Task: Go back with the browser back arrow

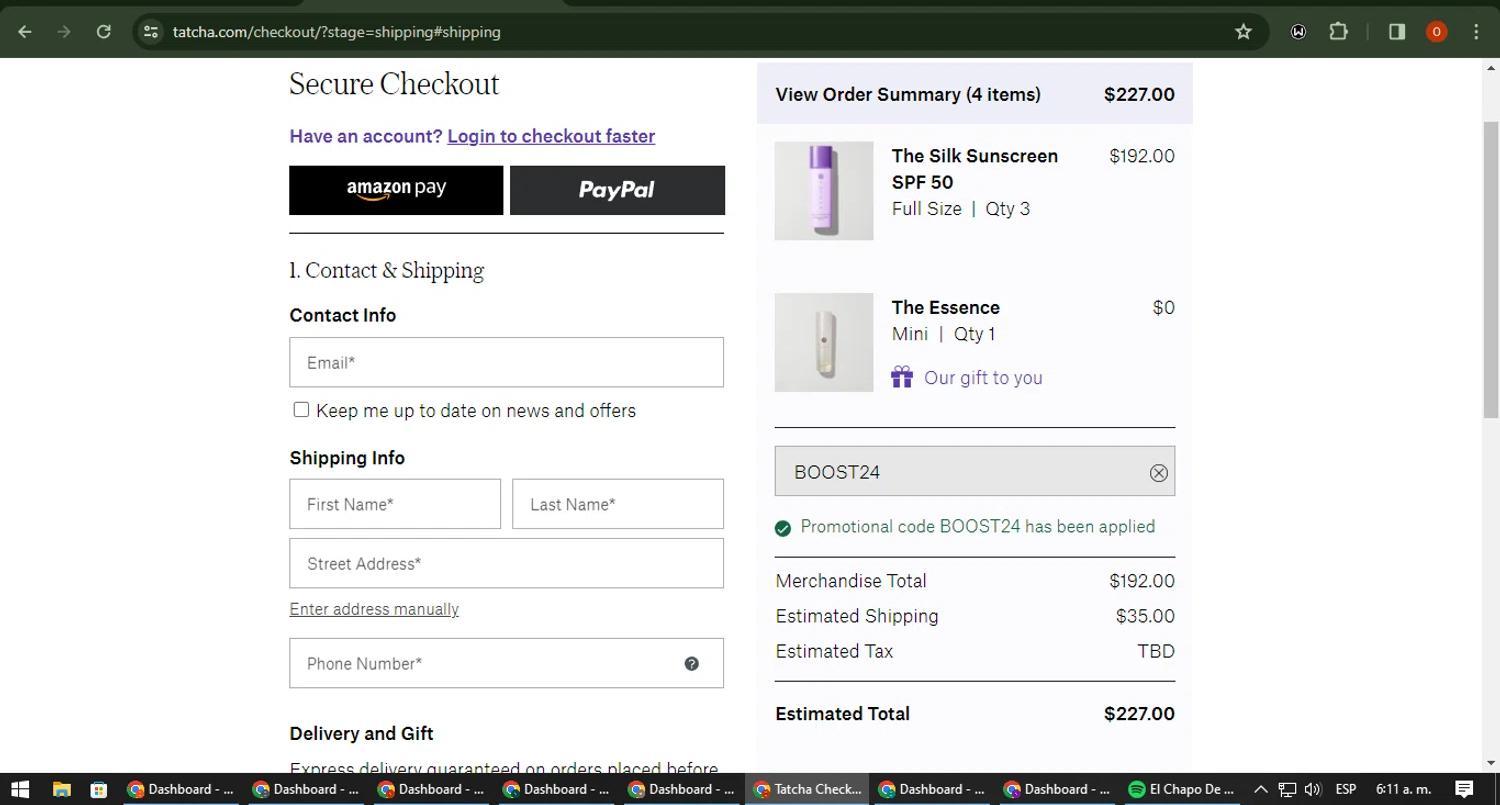Action: click(x=25, y=32)
